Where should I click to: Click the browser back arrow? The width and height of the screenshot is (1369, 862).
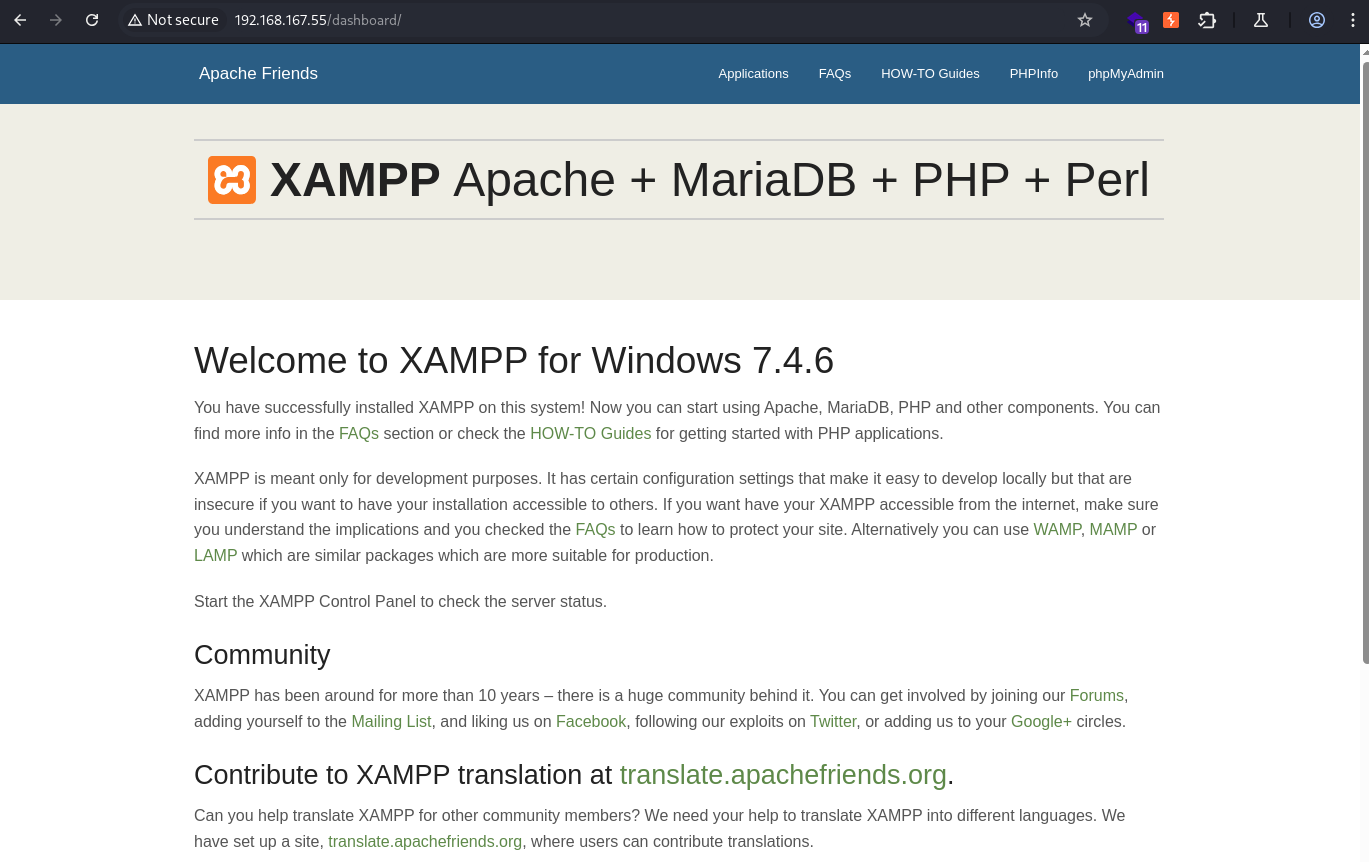click(x=20, y=20)
